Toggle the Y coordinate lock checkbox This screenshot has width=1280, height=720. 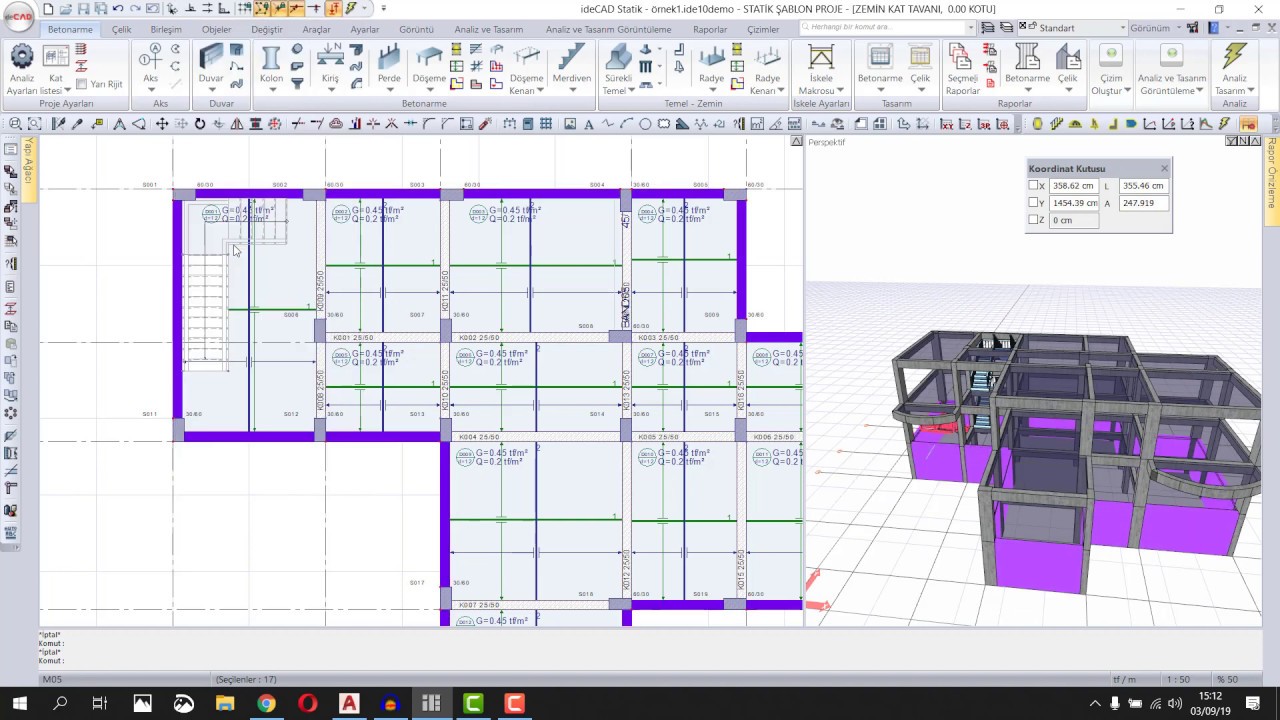point(1034,202)
